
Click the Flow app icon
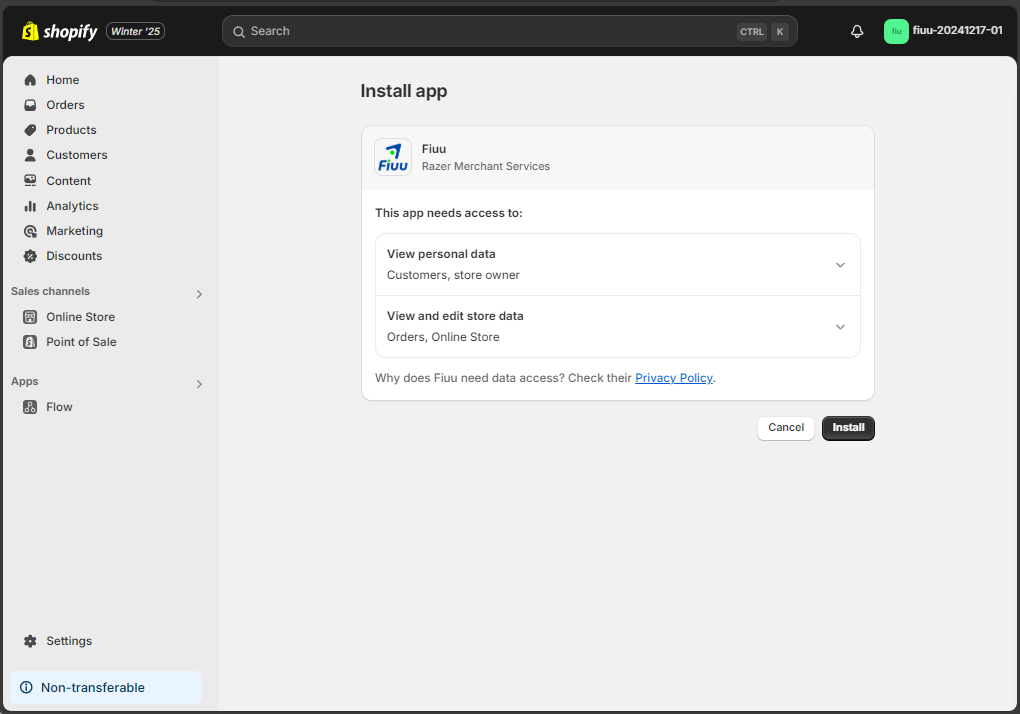pos(30,407)
